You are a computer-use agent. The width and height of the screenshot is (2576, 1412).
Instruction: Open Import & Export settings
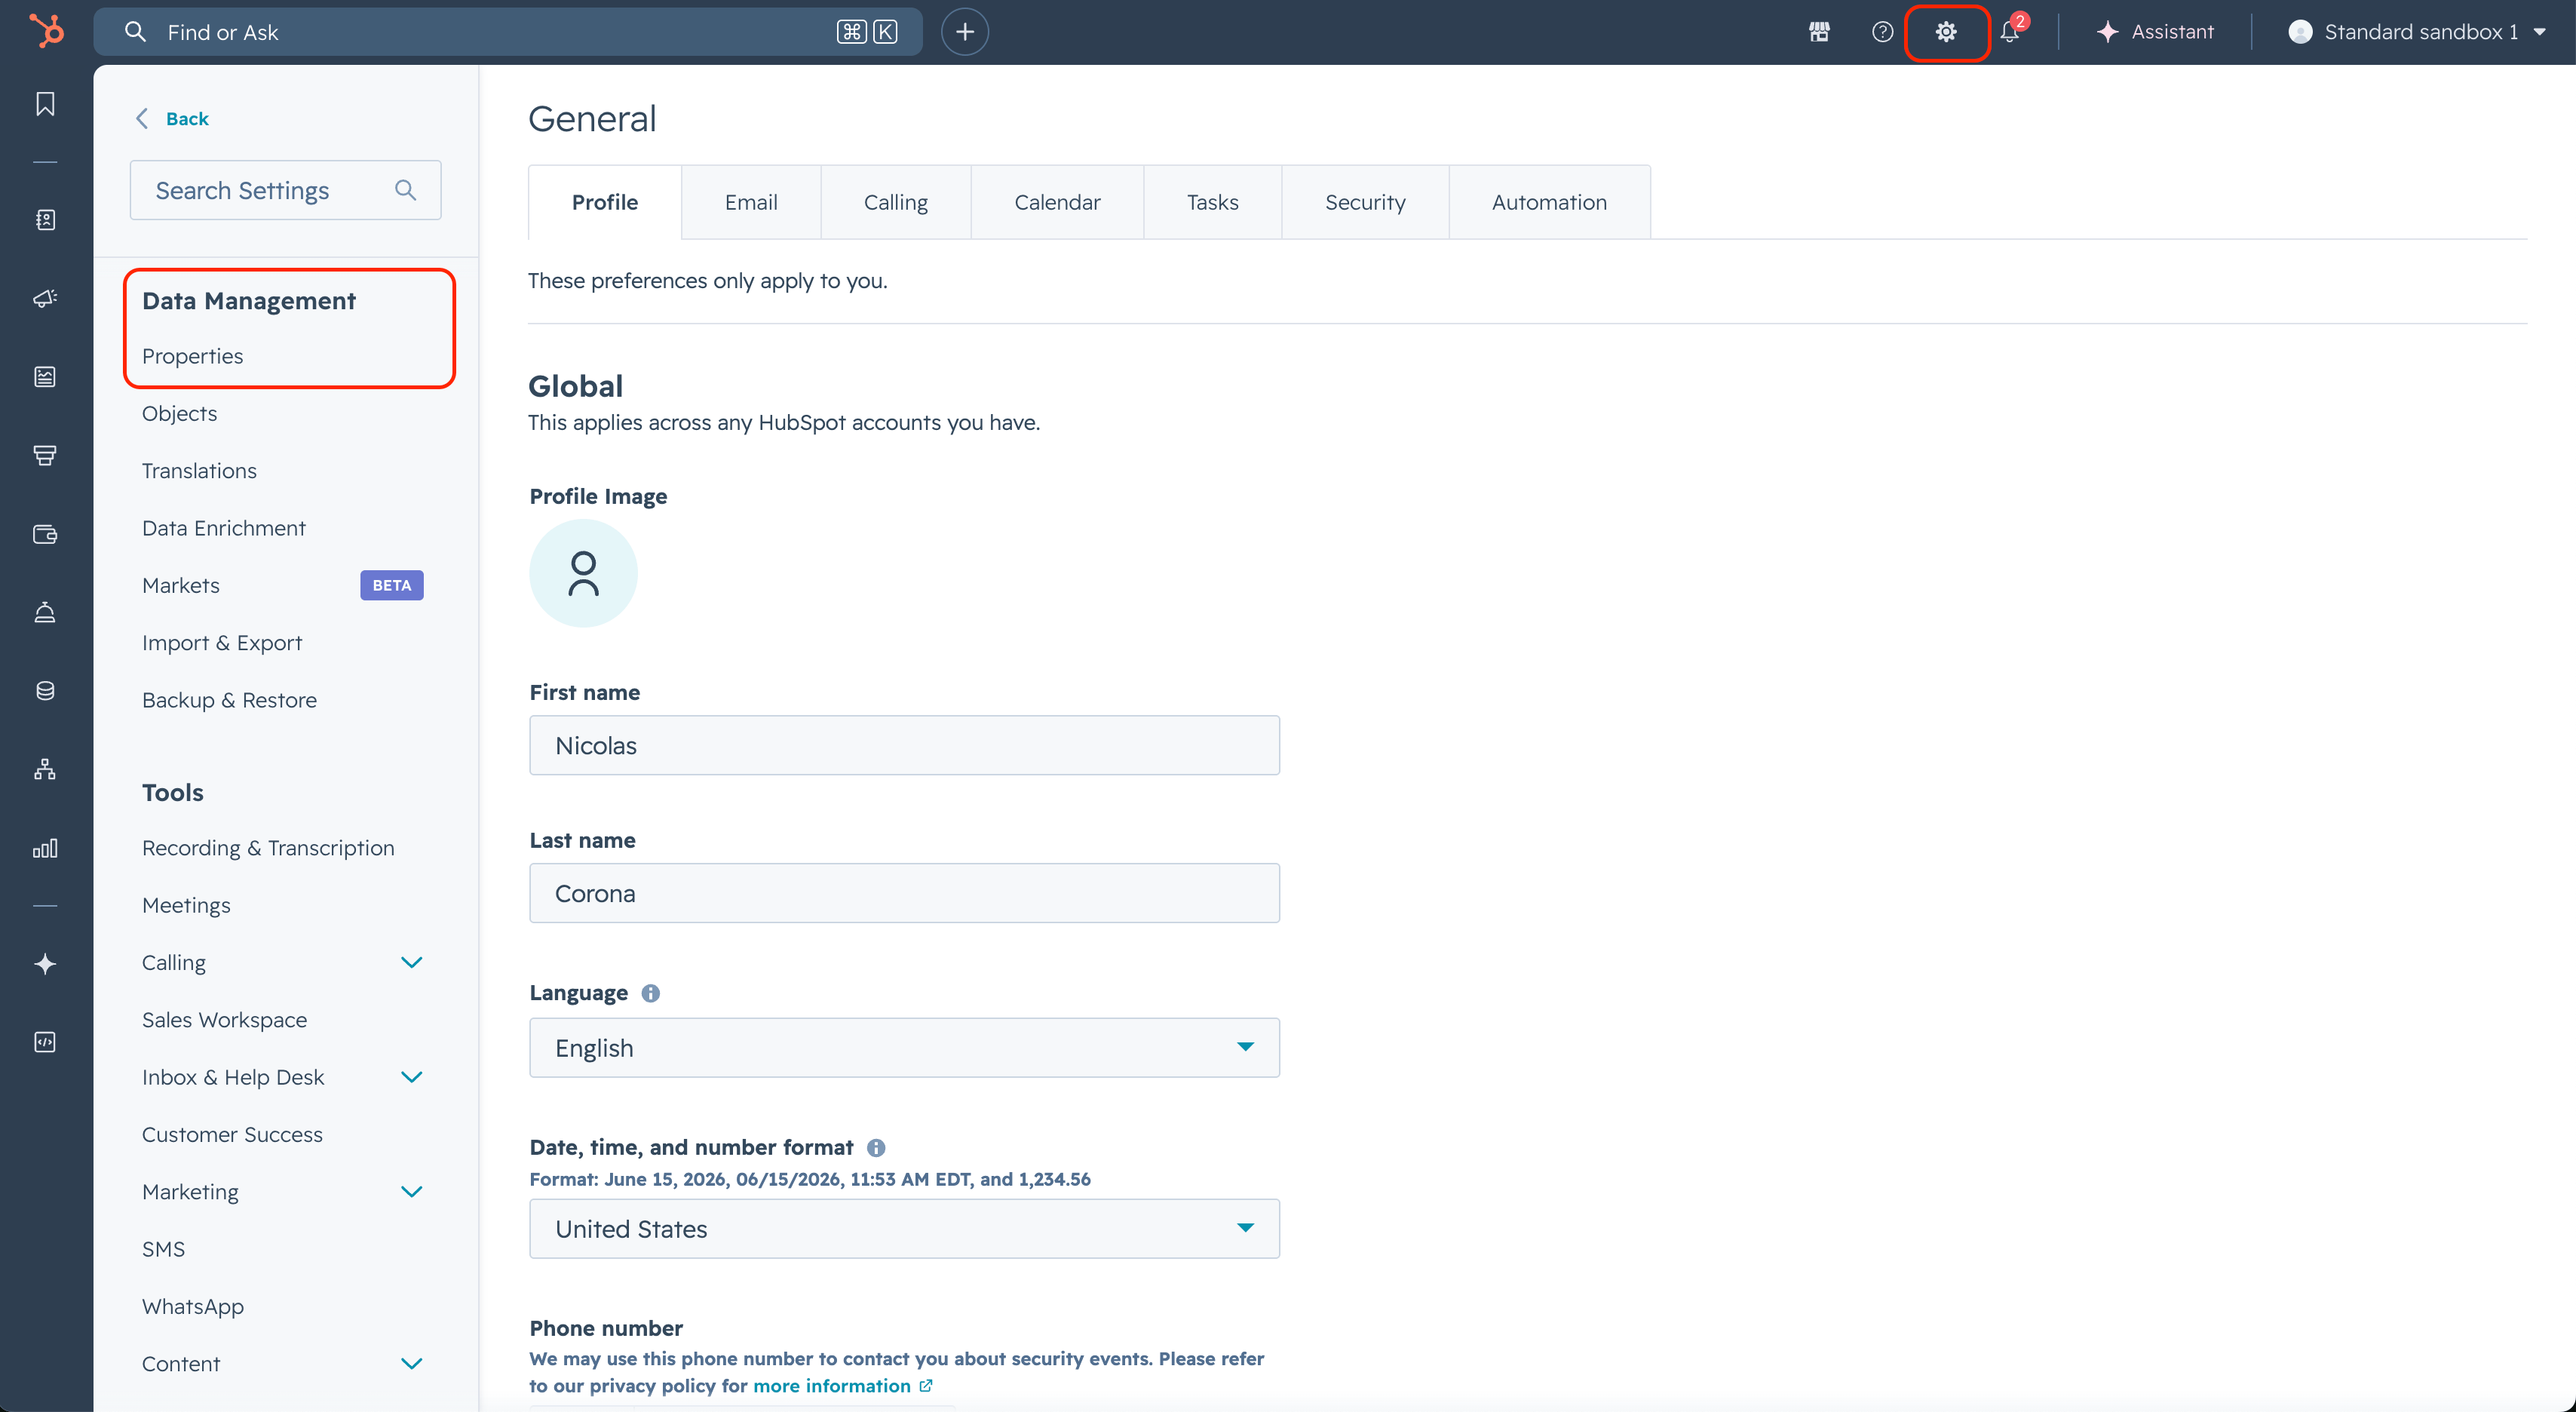222,642
